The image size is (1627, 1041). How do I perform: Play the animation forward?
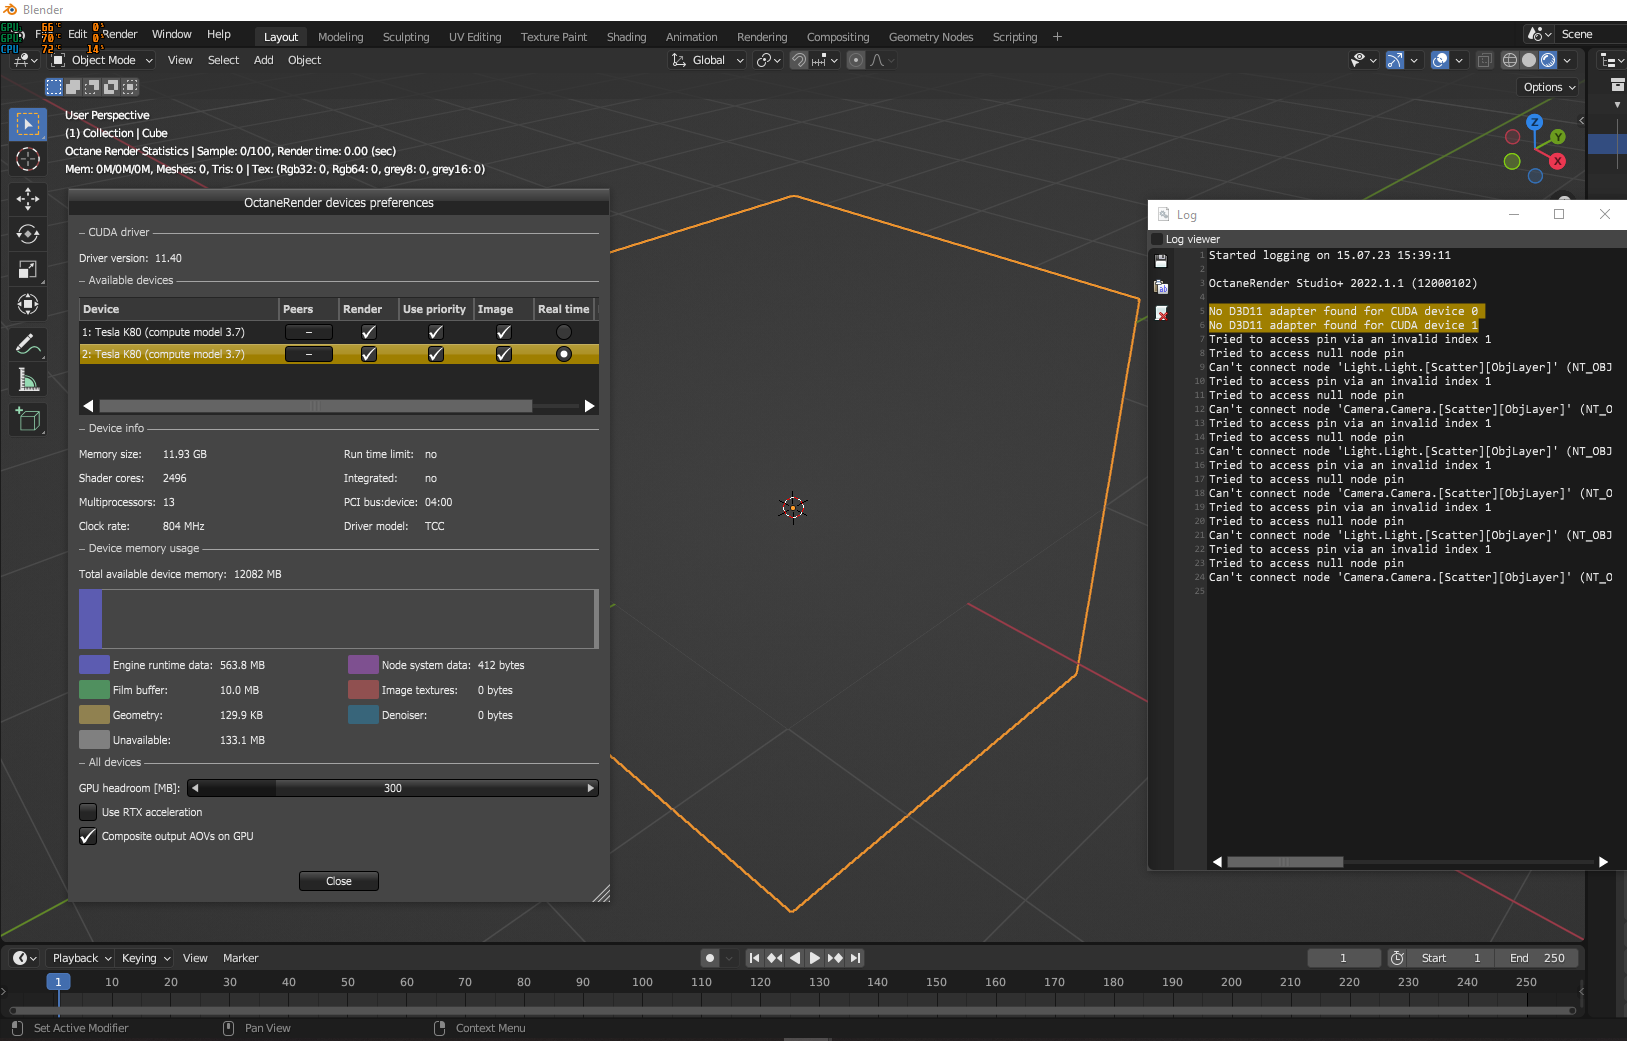[x=815, y=958]
